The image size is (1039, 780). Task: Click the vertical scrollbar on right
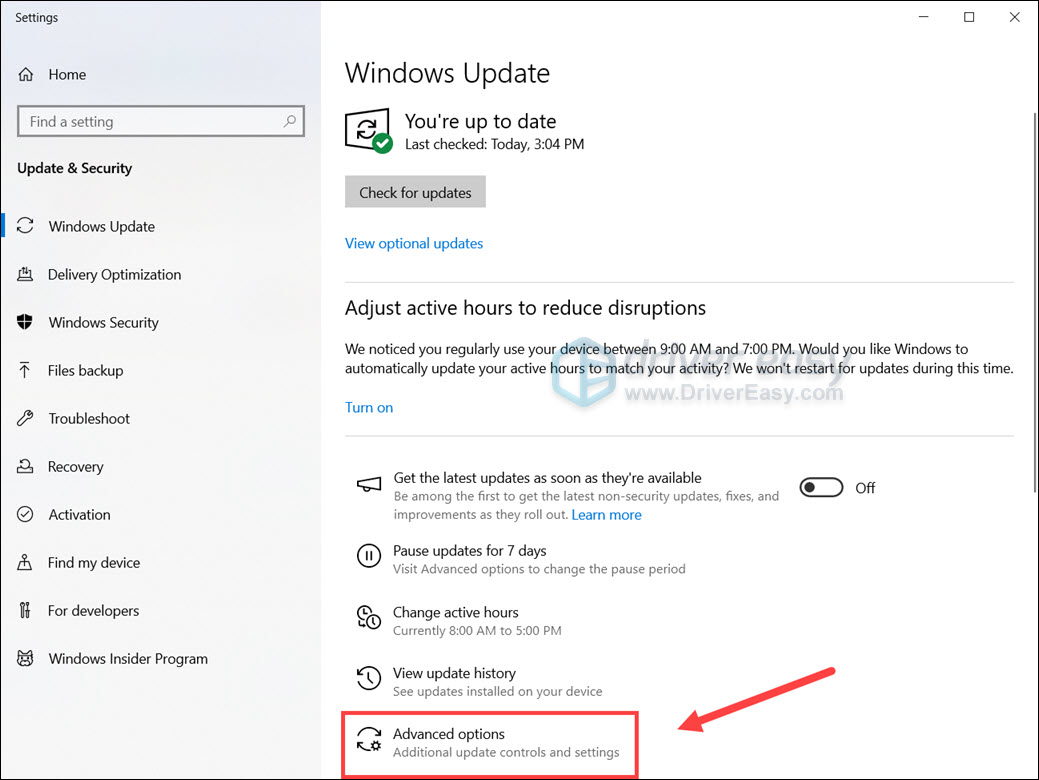pos(1033,300)
